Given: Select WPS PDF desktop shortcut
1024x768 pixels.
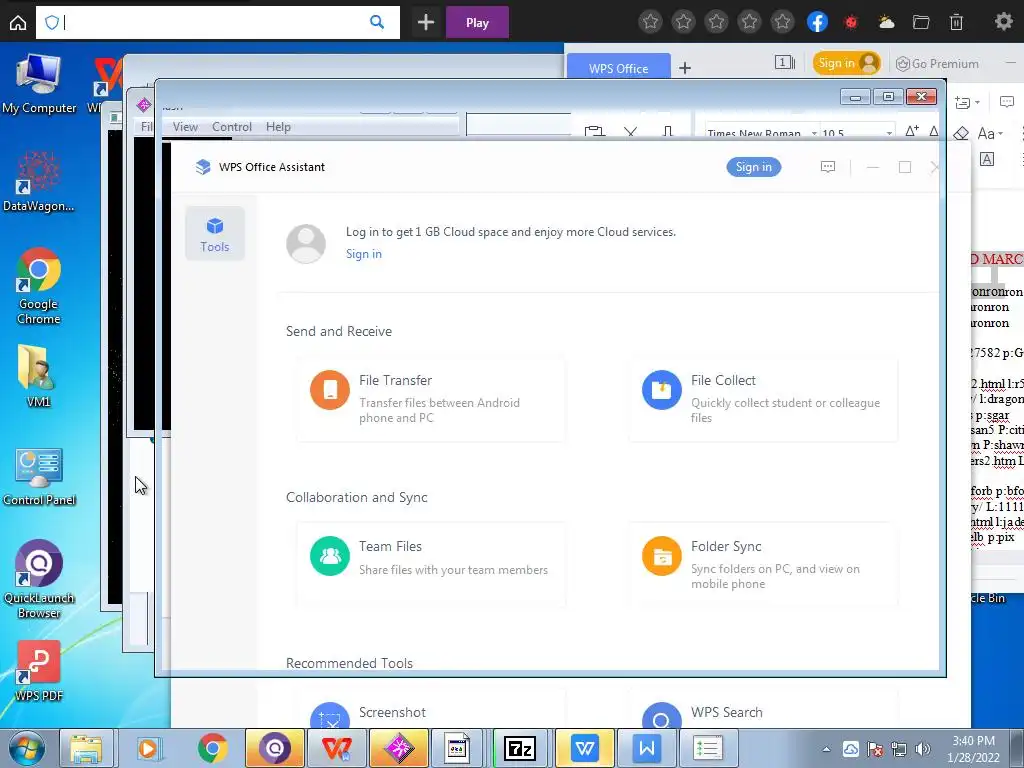Looking at the screenshot, I should pyautogui.click(x=39, y=671).
